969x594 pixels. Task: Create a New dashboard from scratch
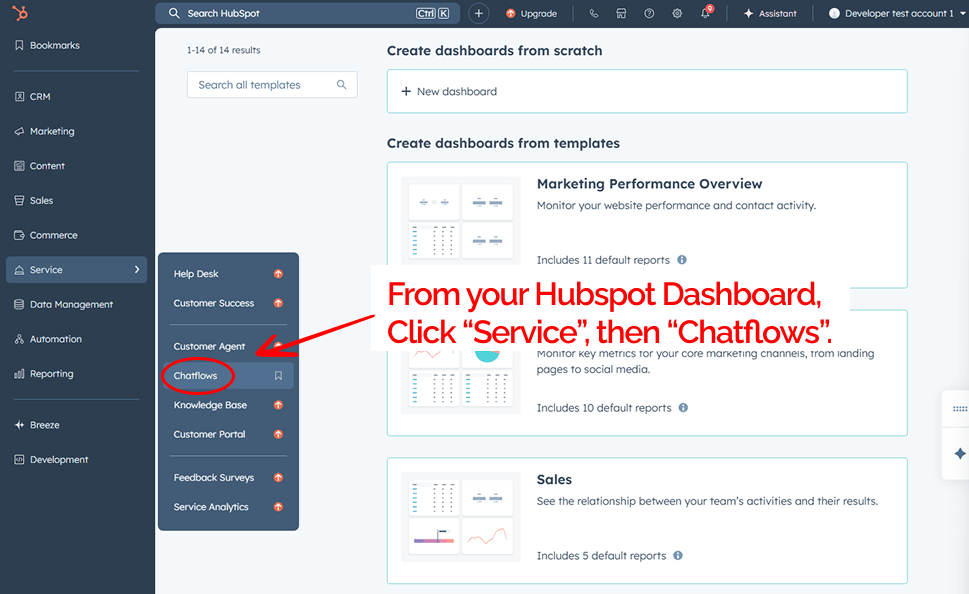456,91
